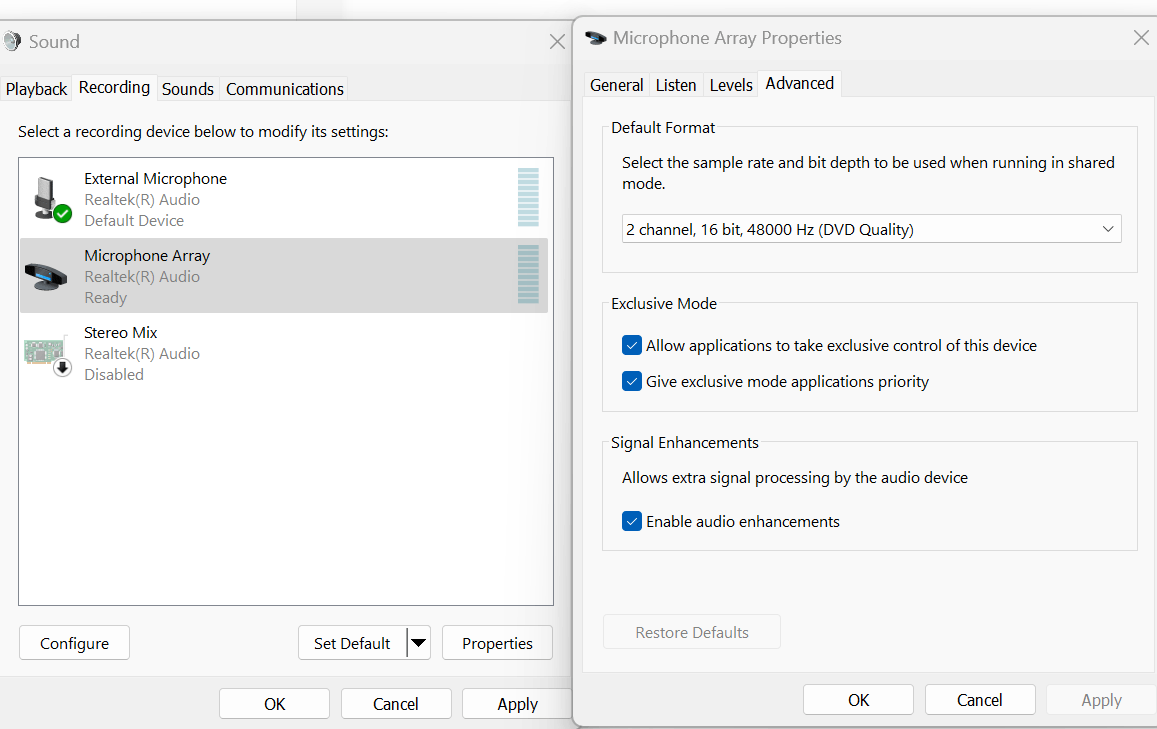This screenshot has height=729, width=1157.
Task: Click Cancel in Microphone Array Properties
Action: pyautogui.click(x=980, y=699)
